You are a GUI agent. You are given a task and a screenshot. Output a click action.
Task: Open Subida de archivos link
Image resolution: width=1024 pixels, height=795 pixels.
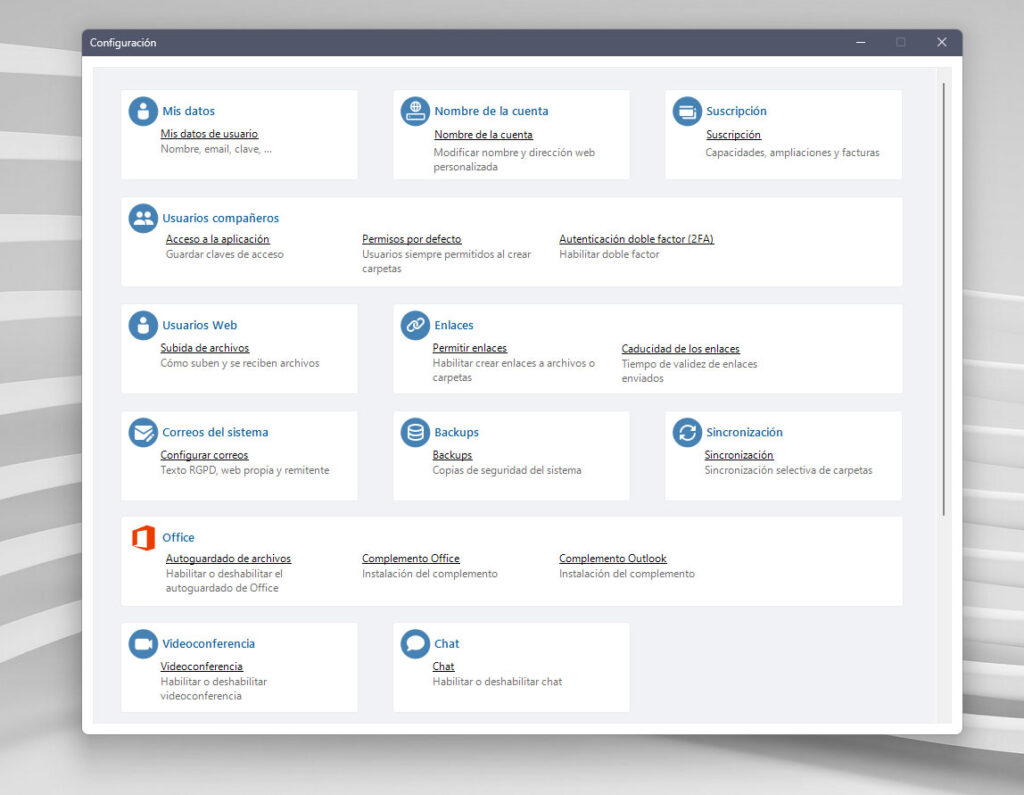pos(204,348)
